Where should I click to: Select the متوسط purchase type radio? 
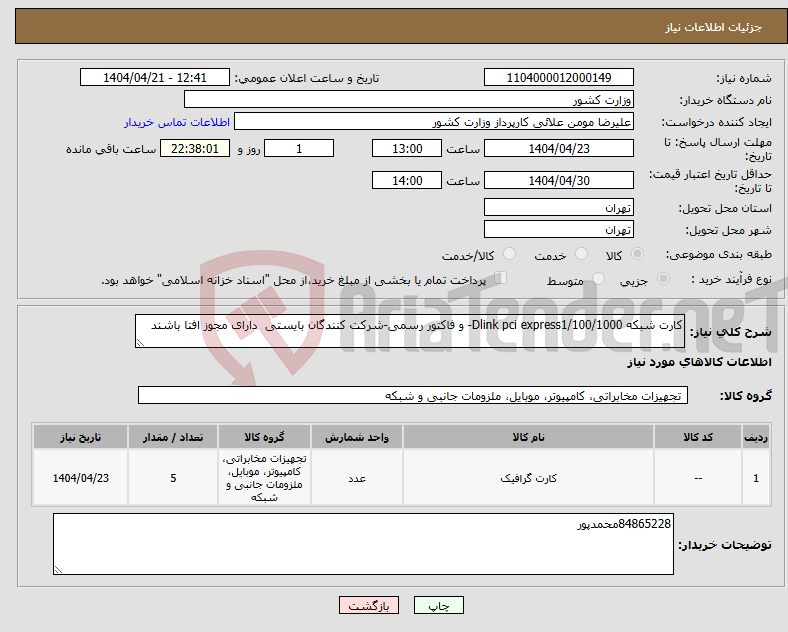[598, 278]
